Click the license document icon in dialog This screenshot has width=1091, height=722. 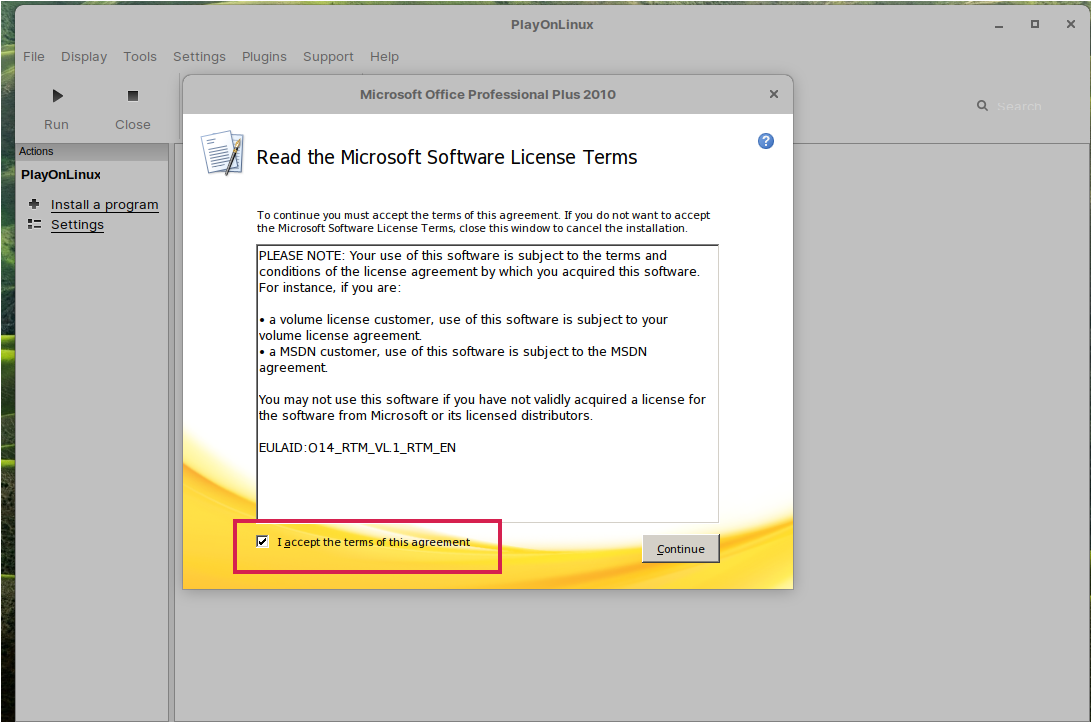click(x=223, y=152)
